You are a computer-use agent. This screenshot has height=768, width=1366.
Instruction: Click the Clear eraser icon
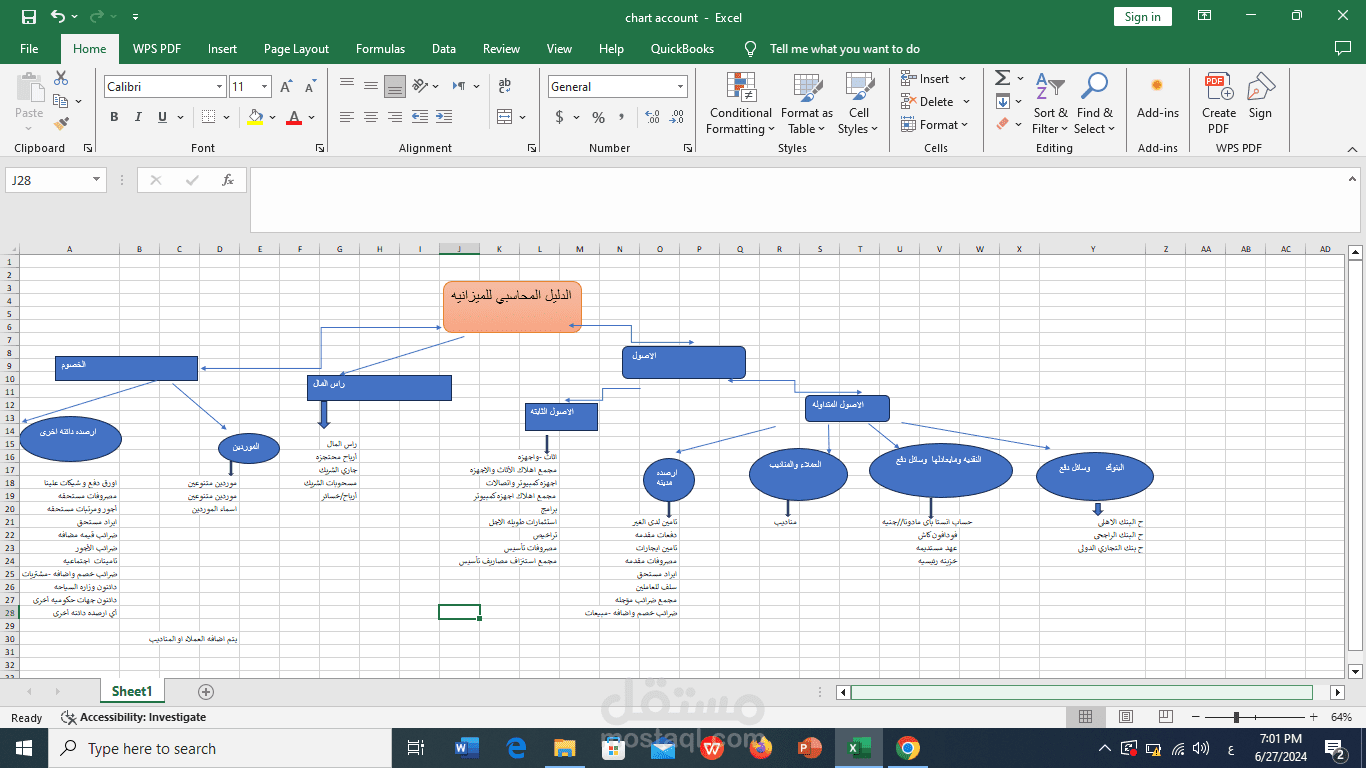click(x=1002, y=124)
